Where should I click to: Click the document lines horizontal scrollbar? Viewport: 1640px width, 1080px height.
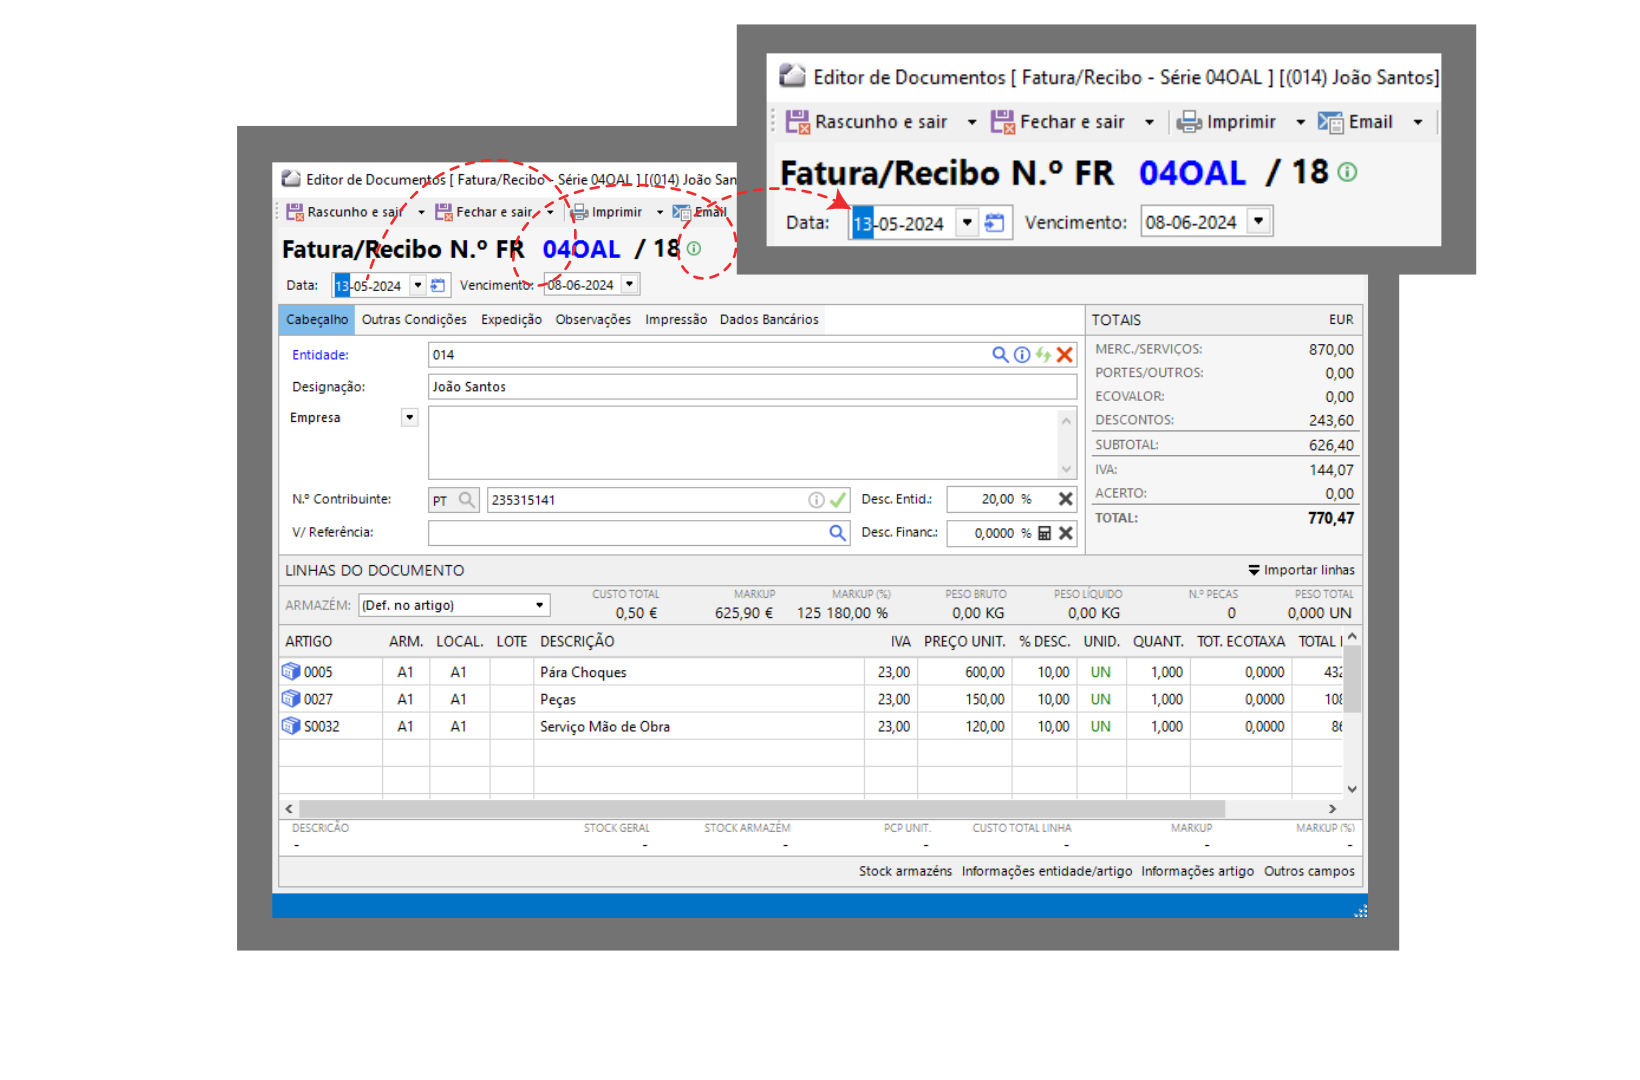(x=760, y=808)
